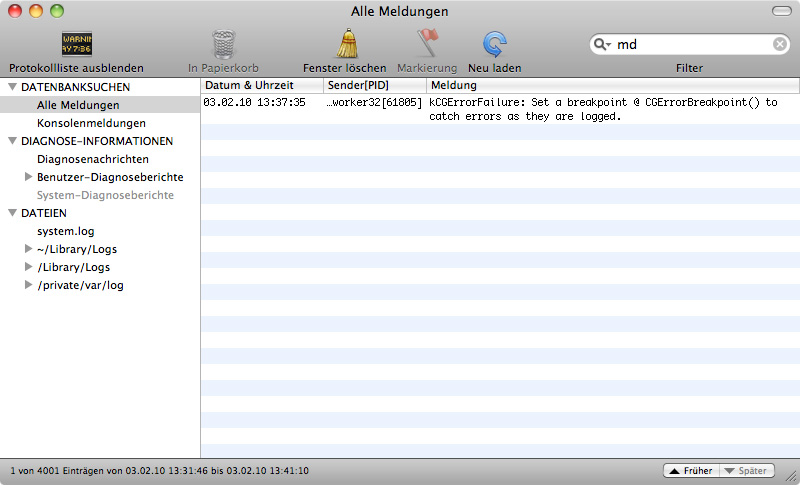Collapse the DATEIEN section

click(x=13, y=213)
